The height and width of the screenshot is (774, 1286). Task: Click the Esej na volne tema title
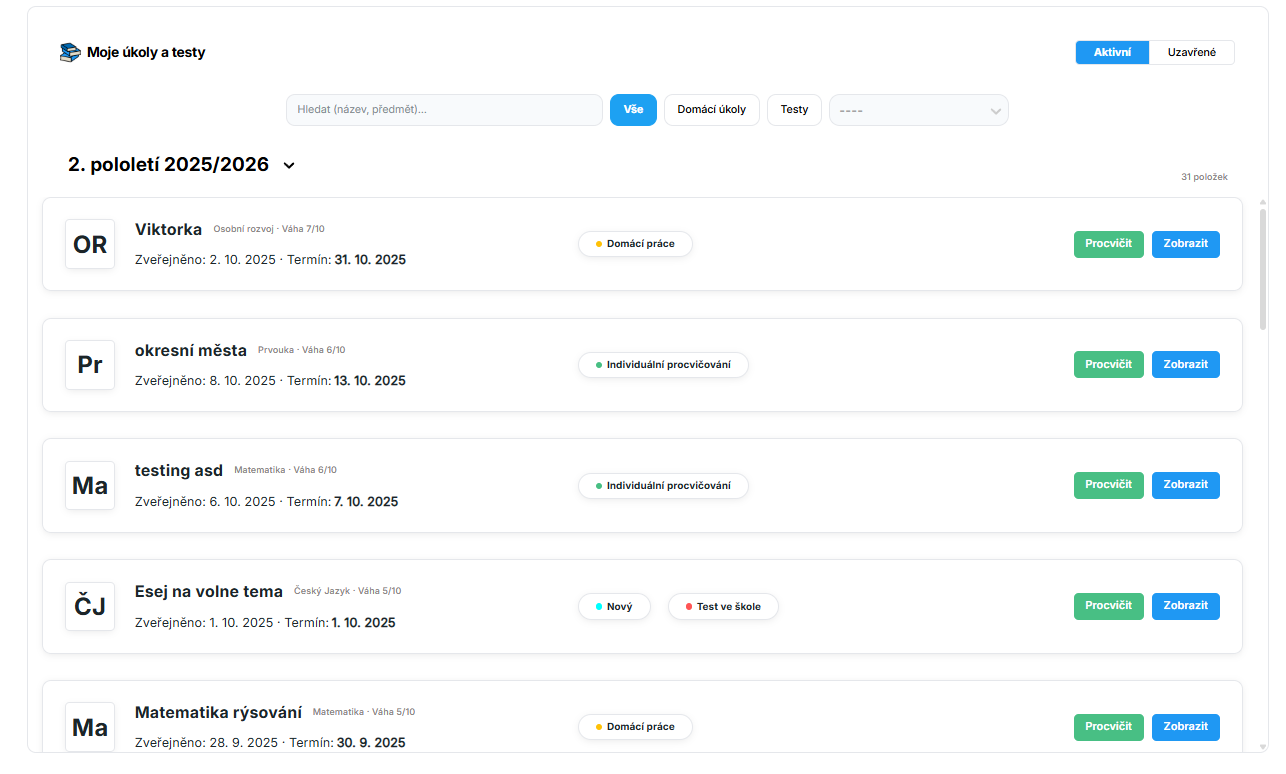(209, 592)
